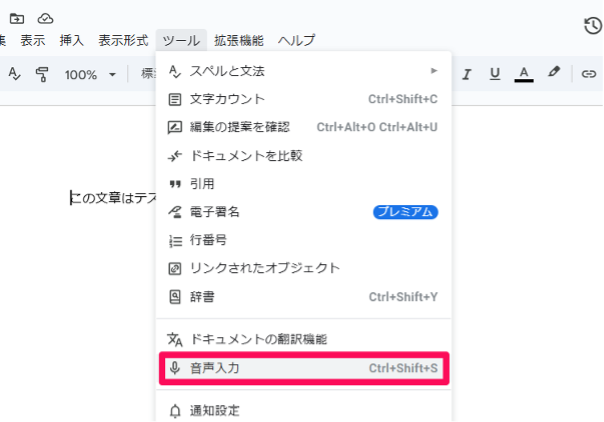Choose 編集の提案を確認
Screen dimensions: 604x422
304,127
